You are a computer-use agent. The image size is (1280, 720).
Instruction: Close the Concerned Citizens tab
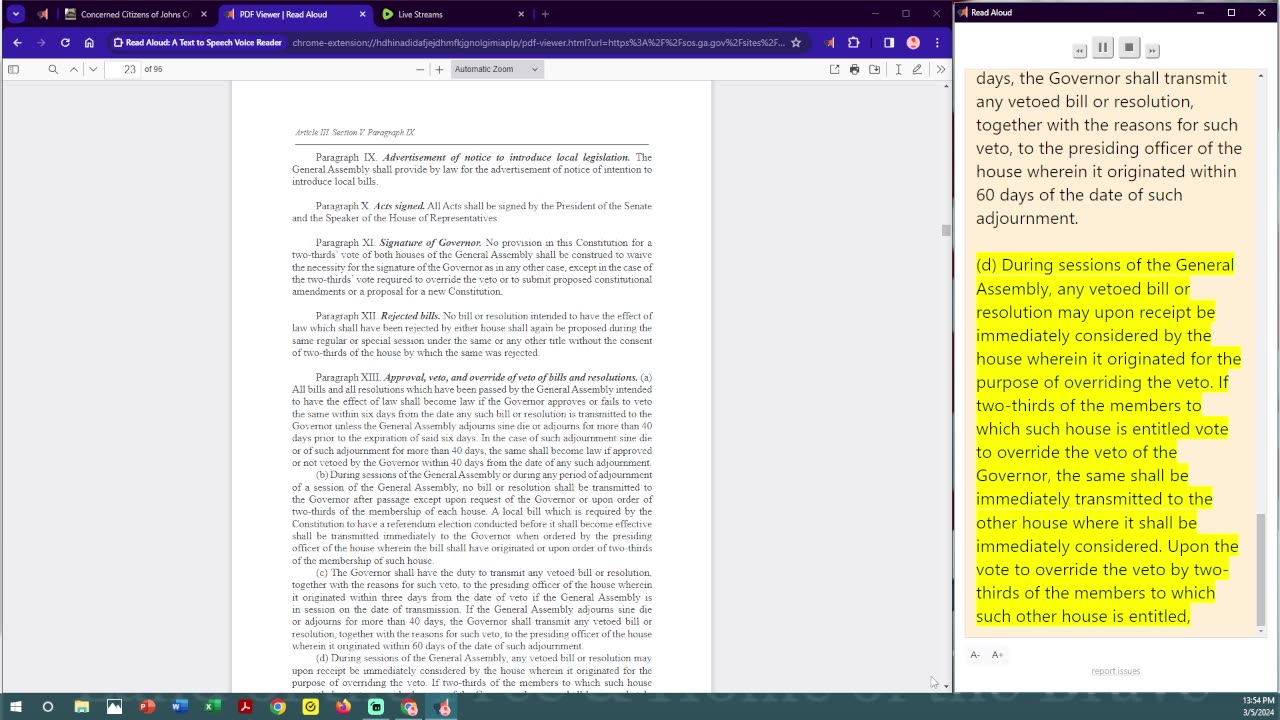click(204, 14)
